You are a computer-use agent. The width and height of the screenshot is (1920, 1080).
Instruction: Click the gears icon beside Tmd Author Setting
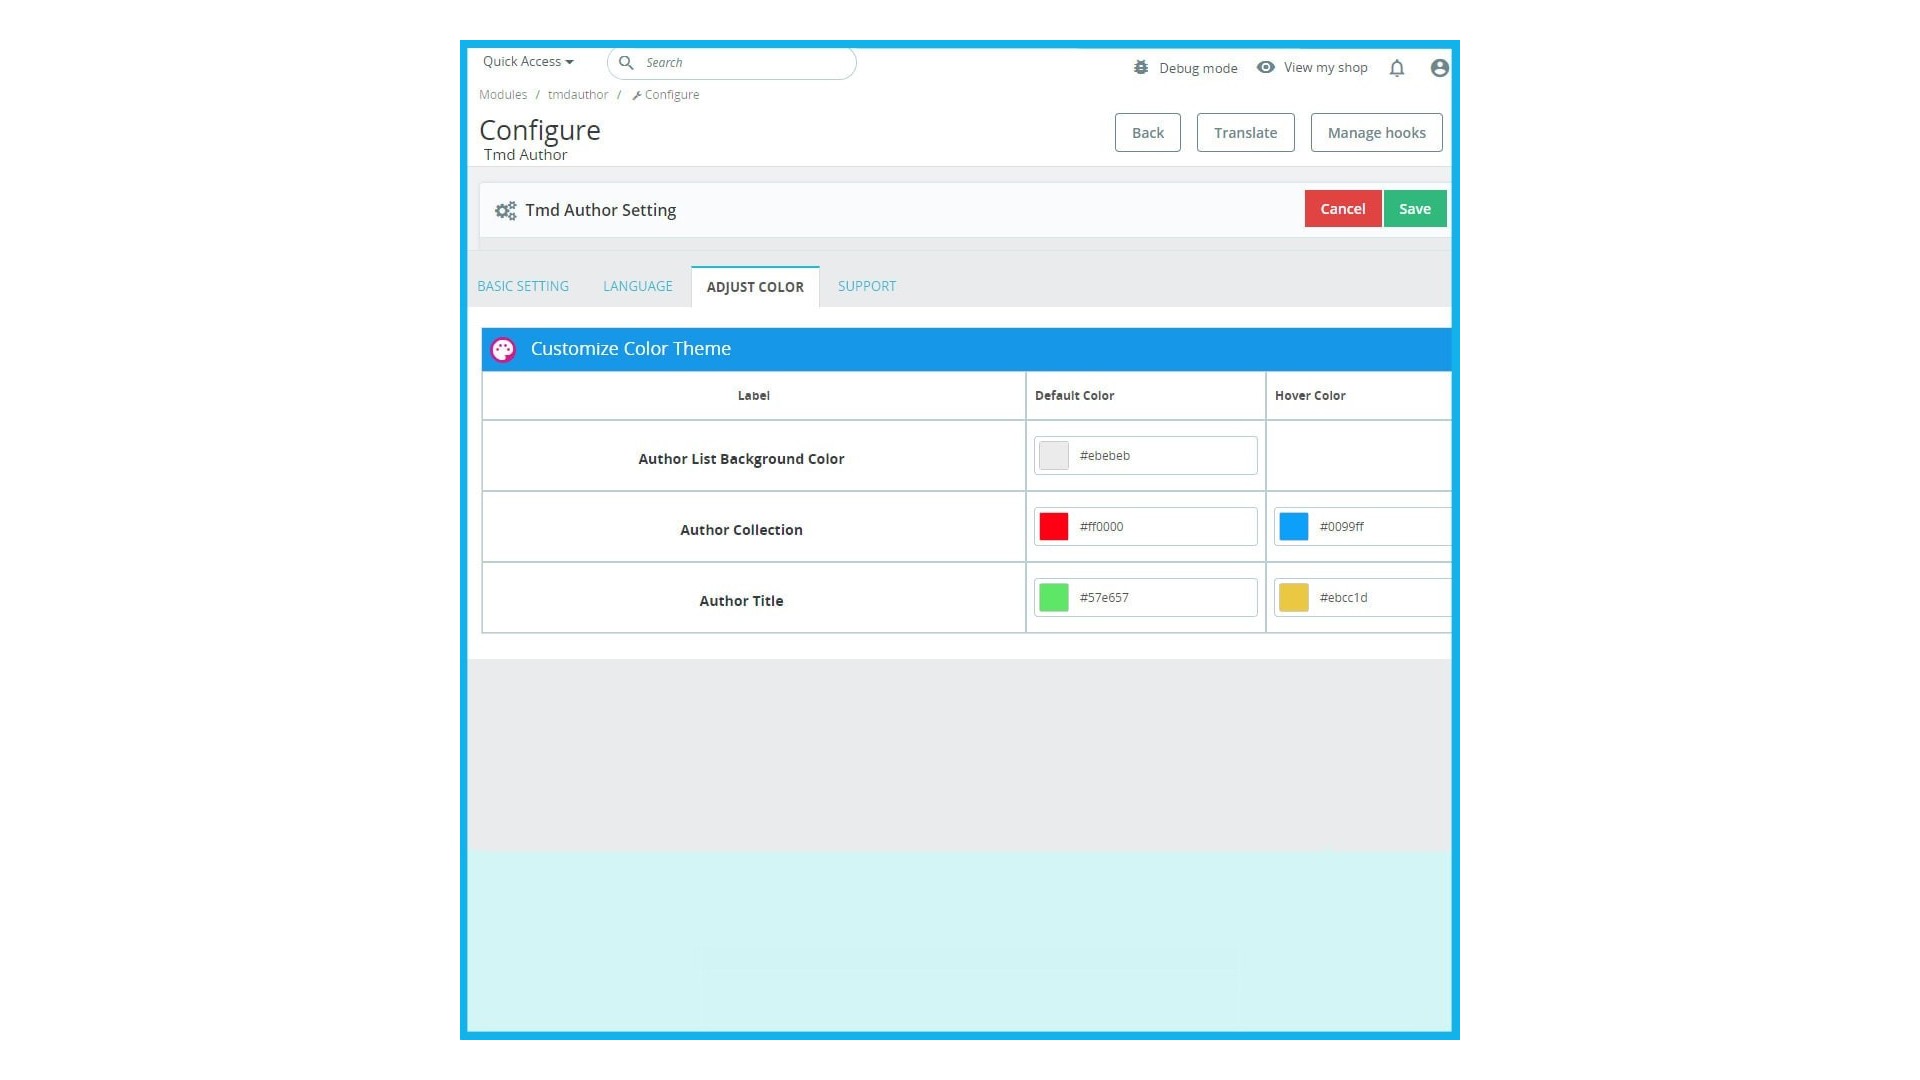pos(506,210)
